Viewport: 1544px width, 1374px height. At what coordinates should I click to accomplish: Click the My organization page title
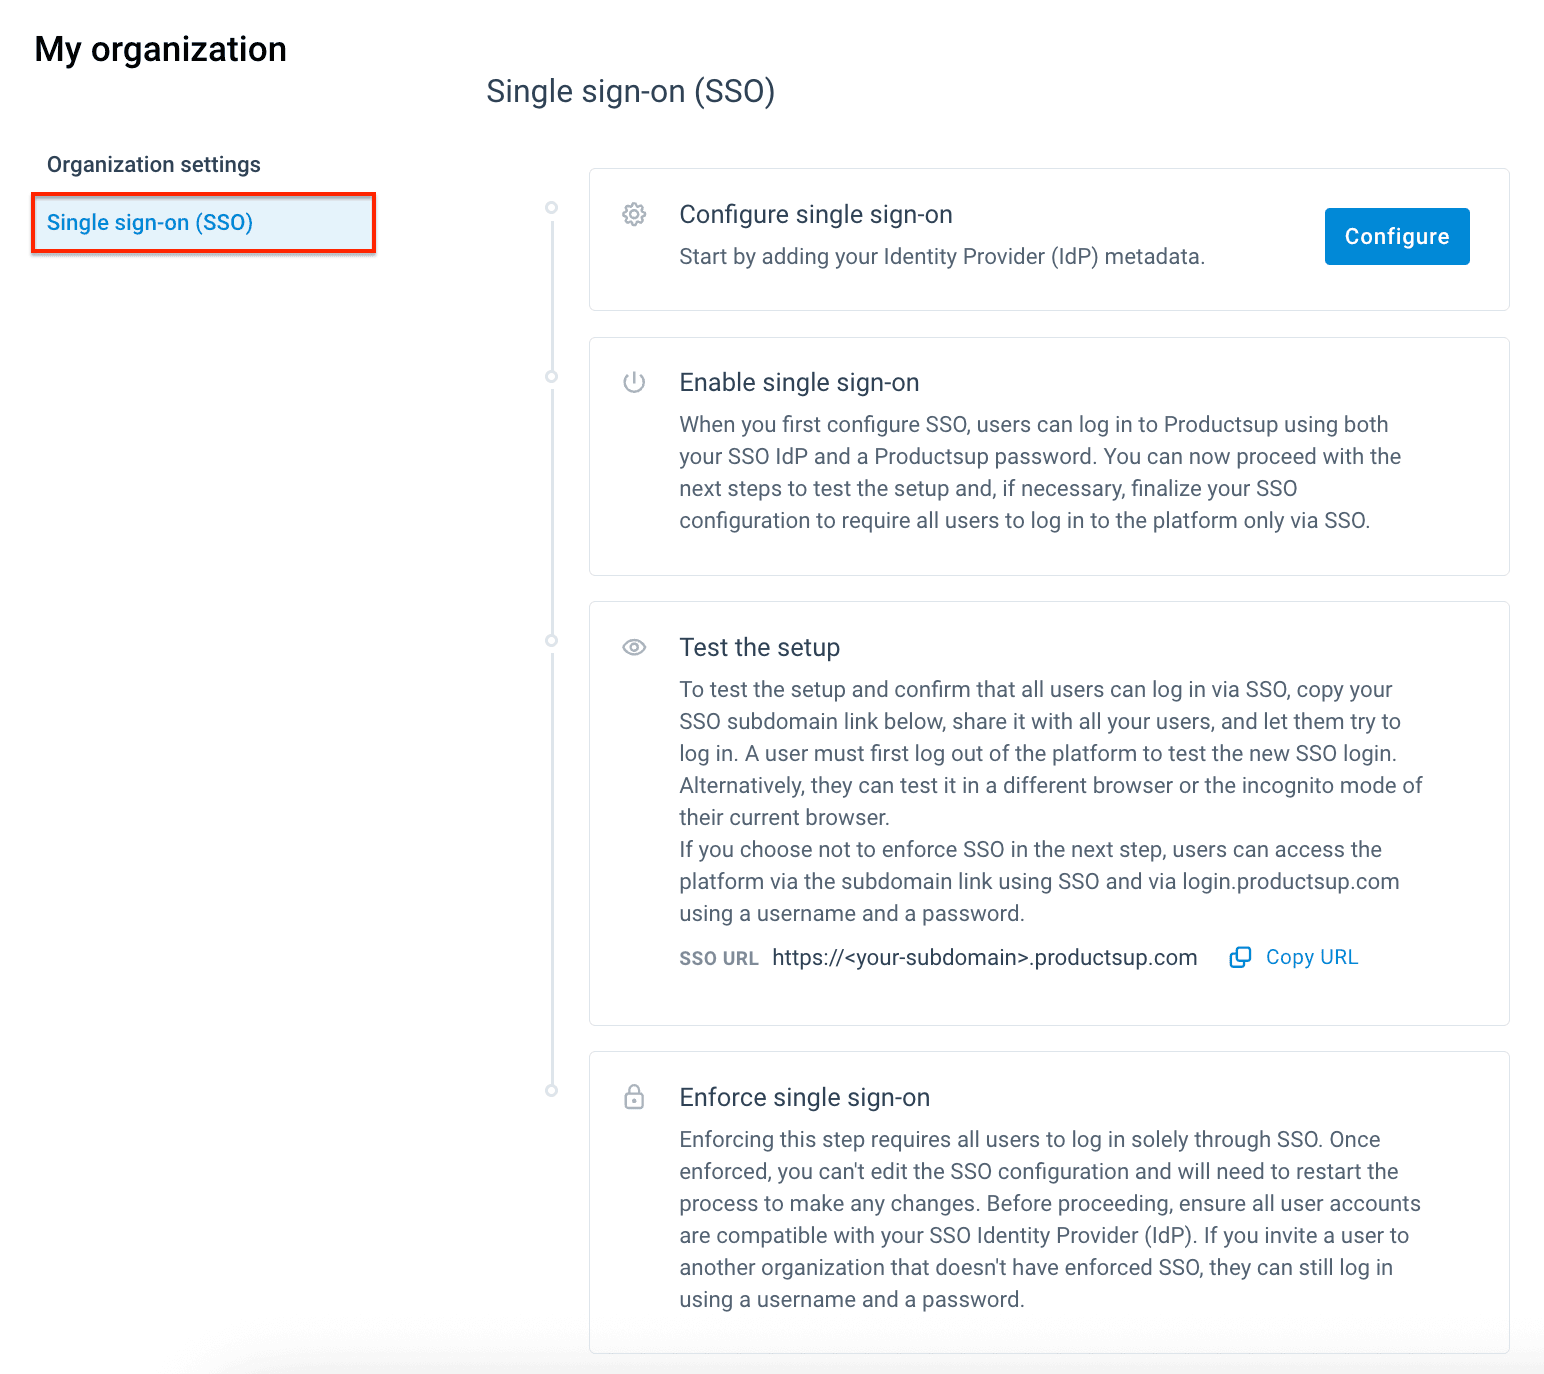(160, 50)
